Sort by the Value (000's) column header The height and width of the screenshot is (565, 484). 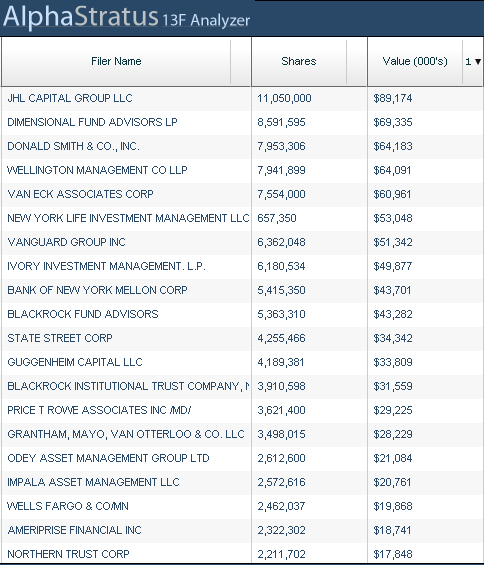tap(415, 61)
